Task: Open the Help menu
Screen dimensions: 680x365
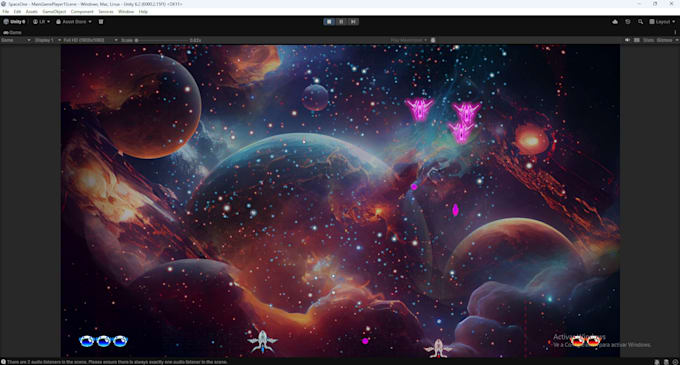Action: point(144,12)
